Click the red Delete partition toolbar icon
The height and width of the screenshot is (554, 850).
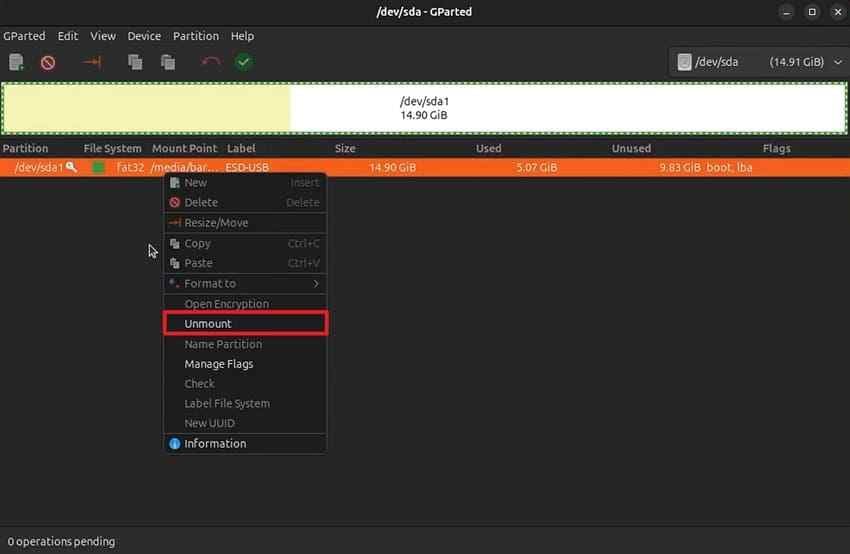click(x=48, y=63)
